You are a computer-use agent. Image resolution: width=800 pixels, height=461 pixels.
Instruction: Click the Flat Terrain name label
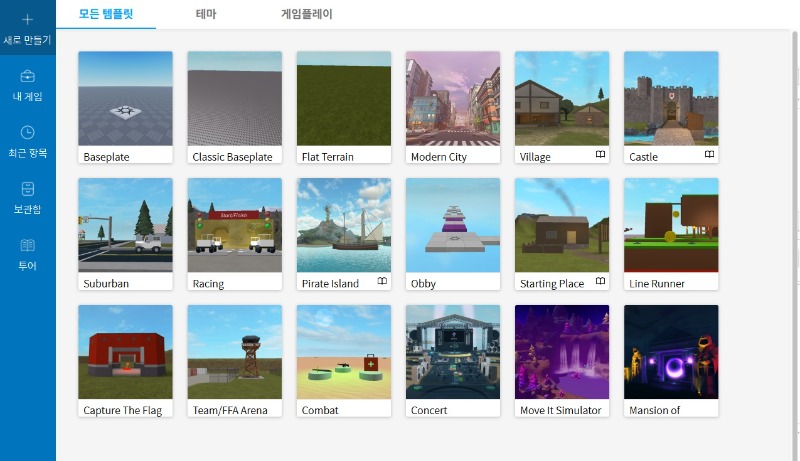pos(328,157)
